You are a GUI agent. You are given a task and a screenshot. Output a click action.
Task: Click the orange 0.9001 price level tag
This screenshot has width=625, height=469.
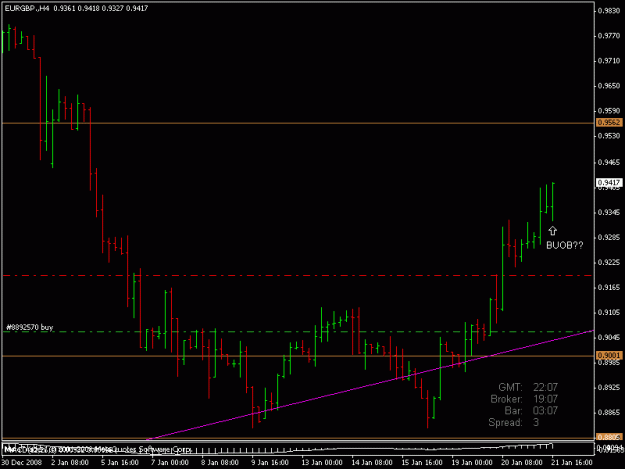[x=609, y=355]
